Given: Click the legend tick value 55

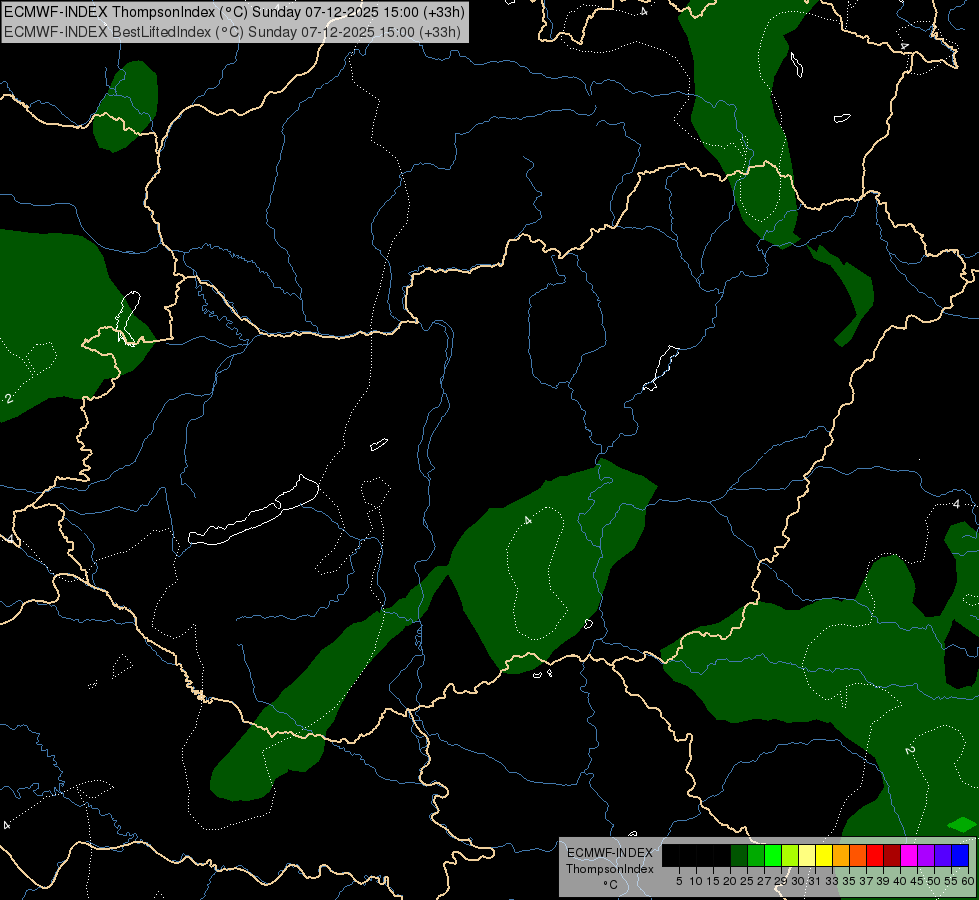Looking at the screenshot, I should click(x=951, y=881).
